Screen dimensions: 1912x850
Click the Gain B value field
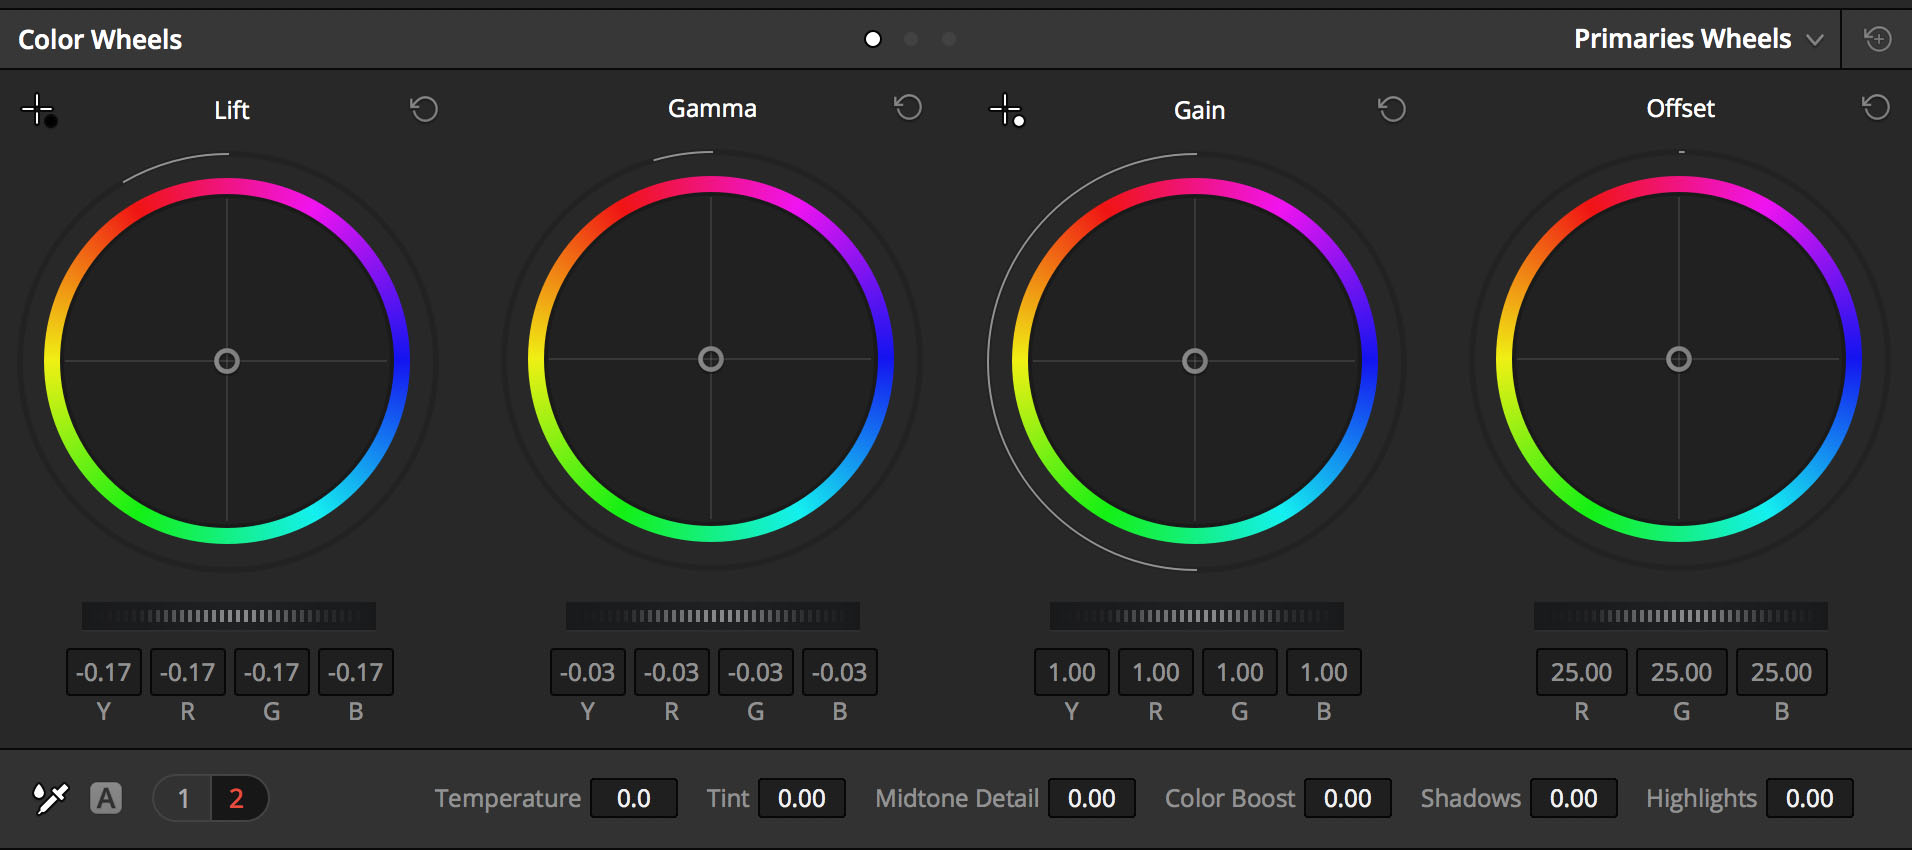click(1324, 672)
